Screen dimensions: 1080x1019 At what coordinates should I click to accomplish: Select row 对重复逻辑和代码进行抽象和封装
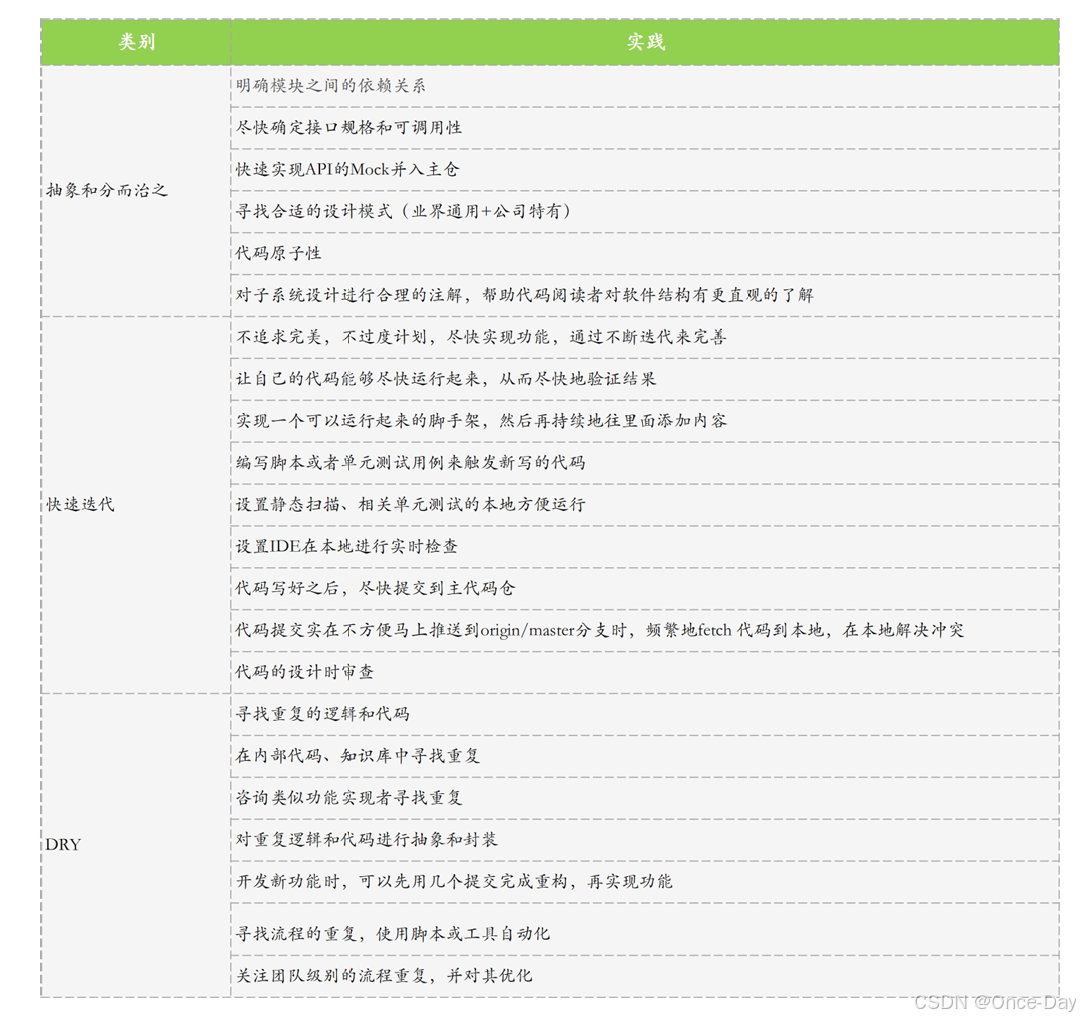(x=645, y=840)
